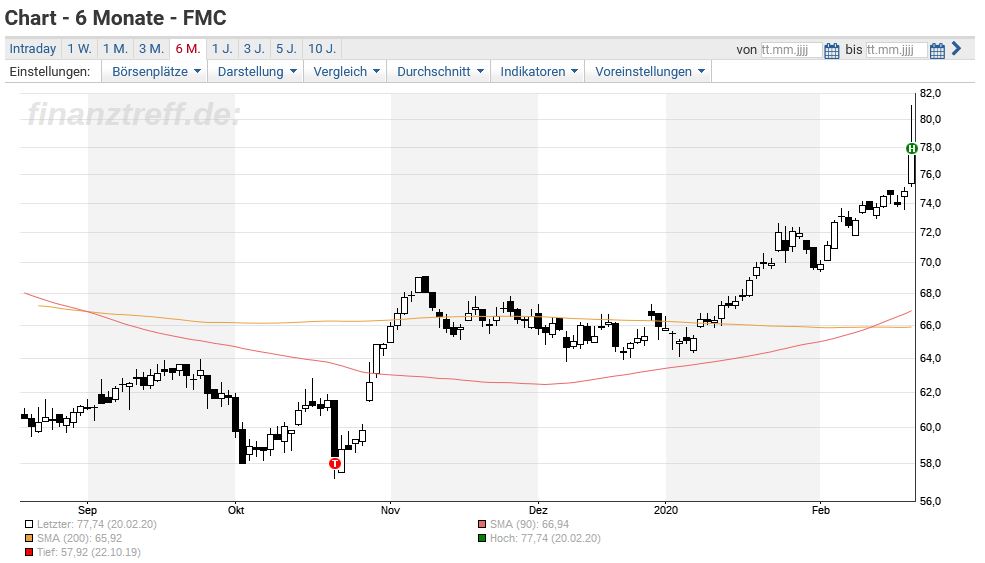985x563 pixels.
Task: Click the 'Chart - 6 Monate - FMC' heading
Action: (x=116, y=18)
